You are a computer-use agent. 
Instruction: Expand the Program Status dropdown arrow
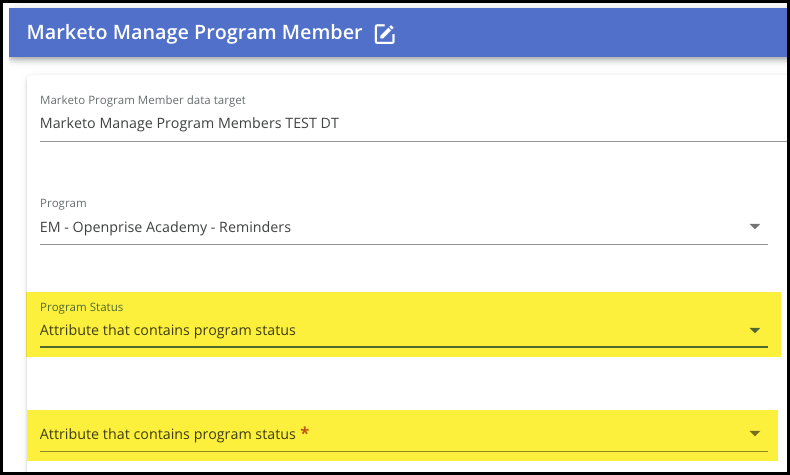pyautogui.click(x=754, y=330)
